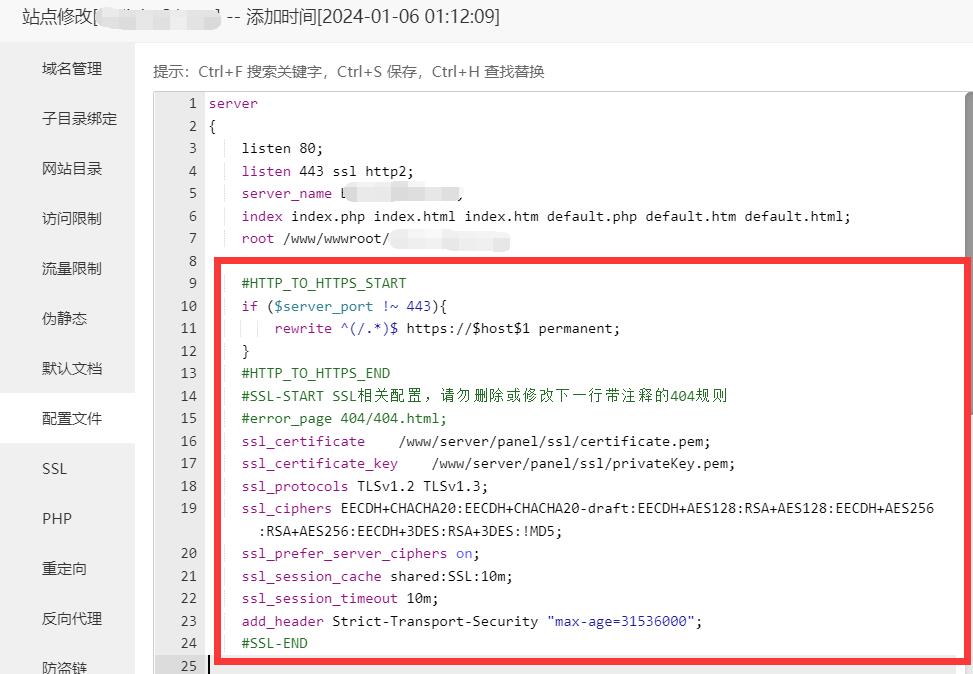Open the 防盗链 tab

click(x=64, y=665)
